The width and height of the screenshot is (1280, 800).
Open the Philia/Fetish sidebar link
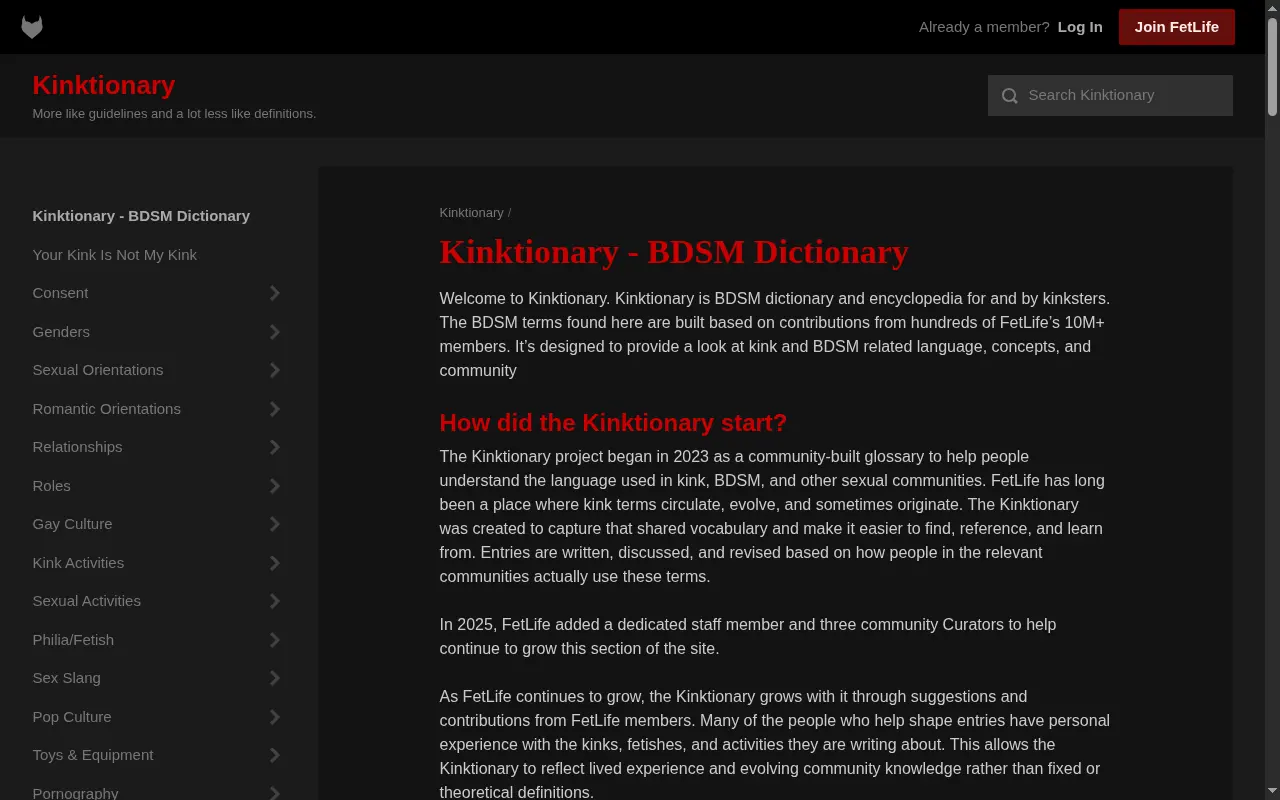coord(73,640)
